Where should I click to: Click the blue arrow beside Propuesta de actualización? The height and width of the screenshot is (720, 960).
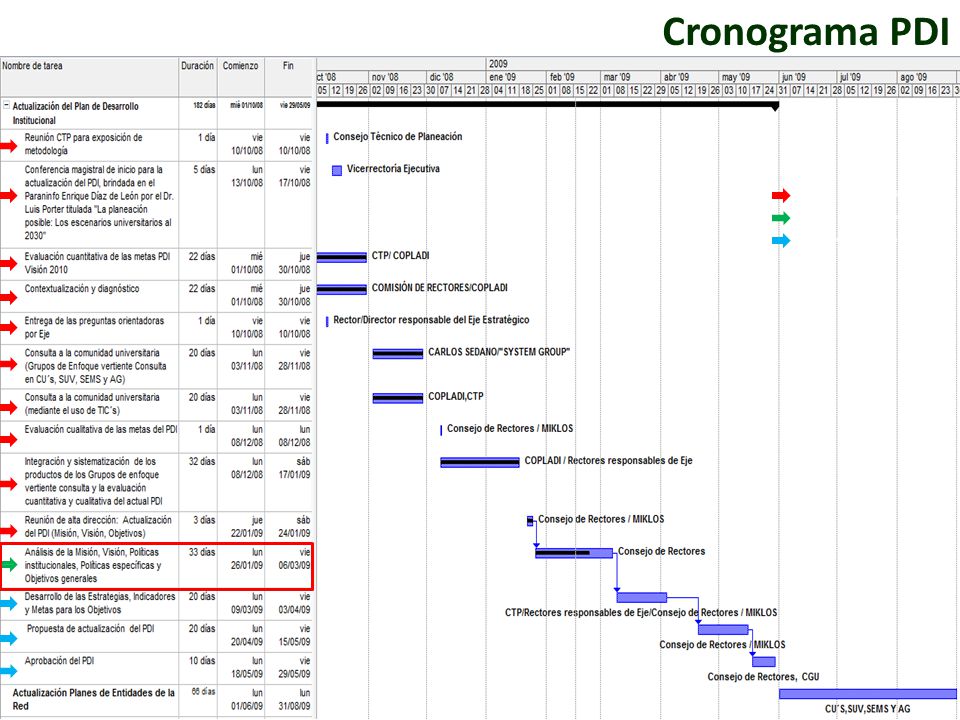point(9,639)
